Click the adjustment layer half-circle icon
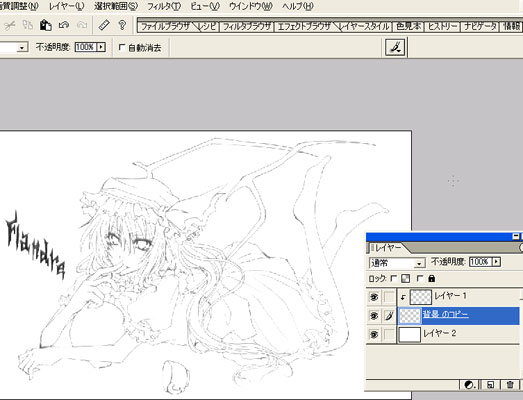523x400 pixels. tap(470, 385)
